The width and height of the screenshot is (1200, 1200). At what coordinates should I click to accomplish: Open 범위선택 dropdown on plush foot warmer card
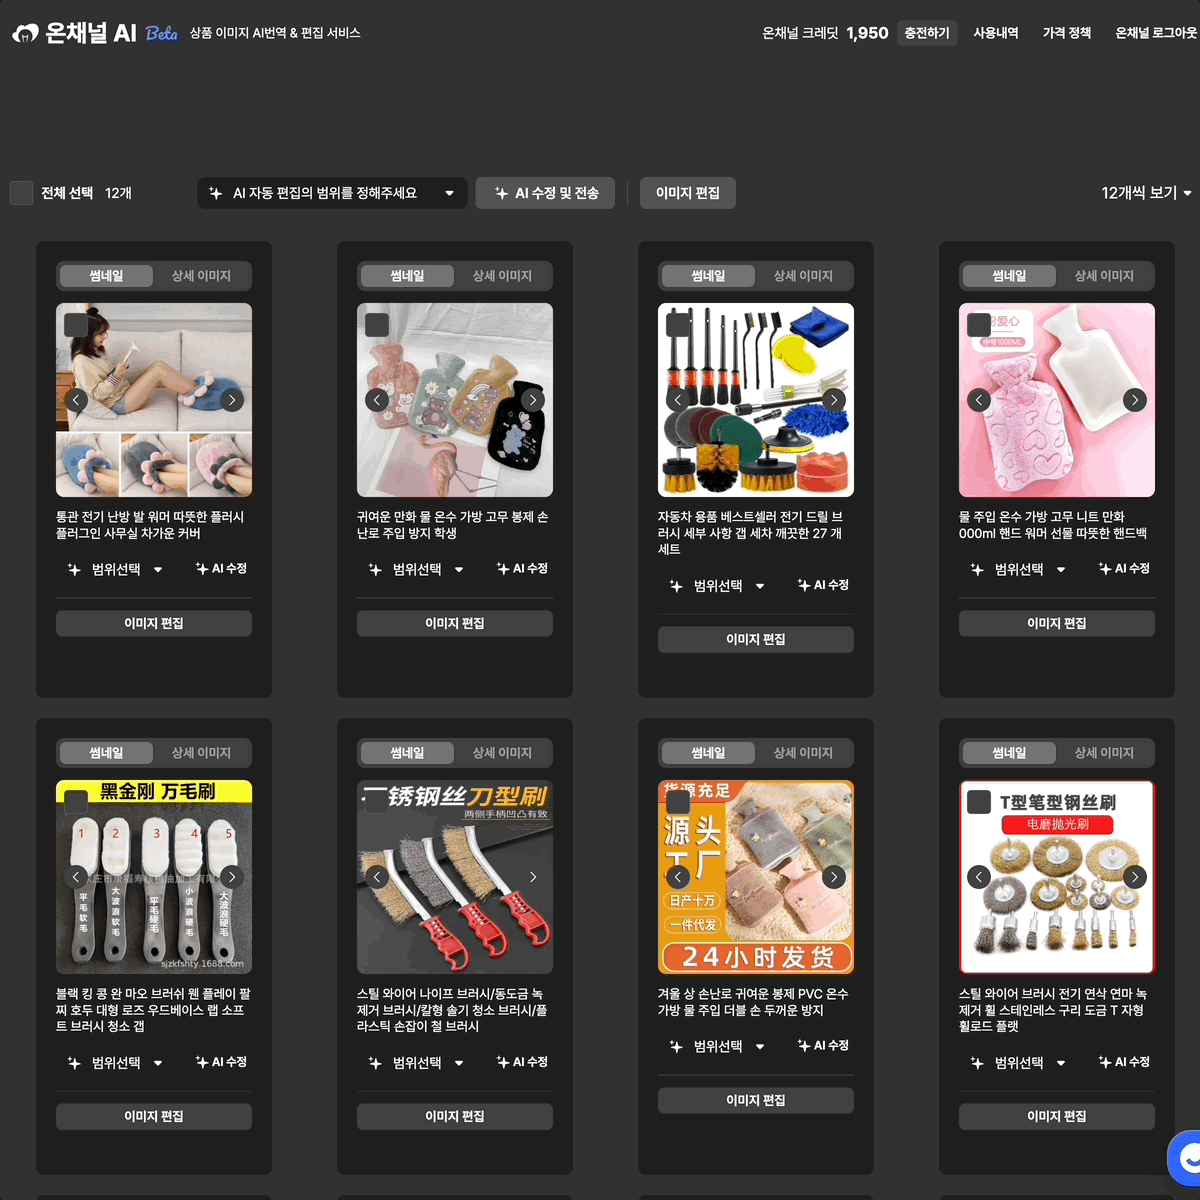[115, 569]
